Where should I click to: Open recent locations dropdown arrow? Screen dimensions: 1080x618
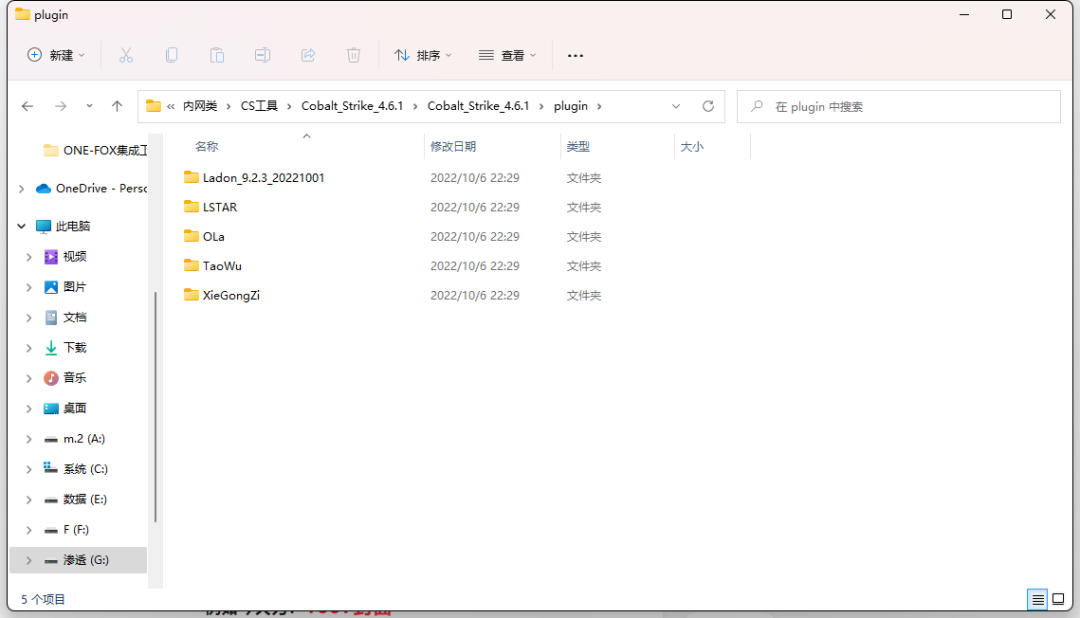click(90, 106)
